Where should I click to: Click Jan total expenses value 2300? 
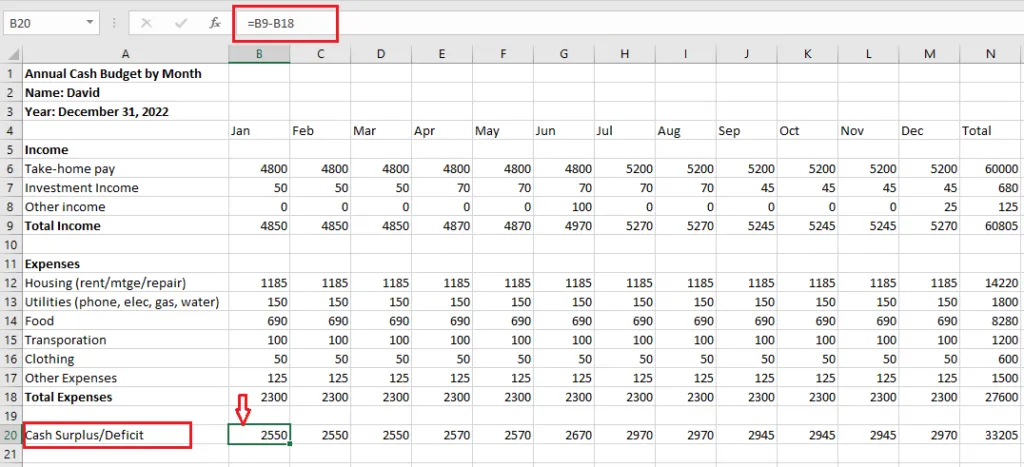(259, 397)
